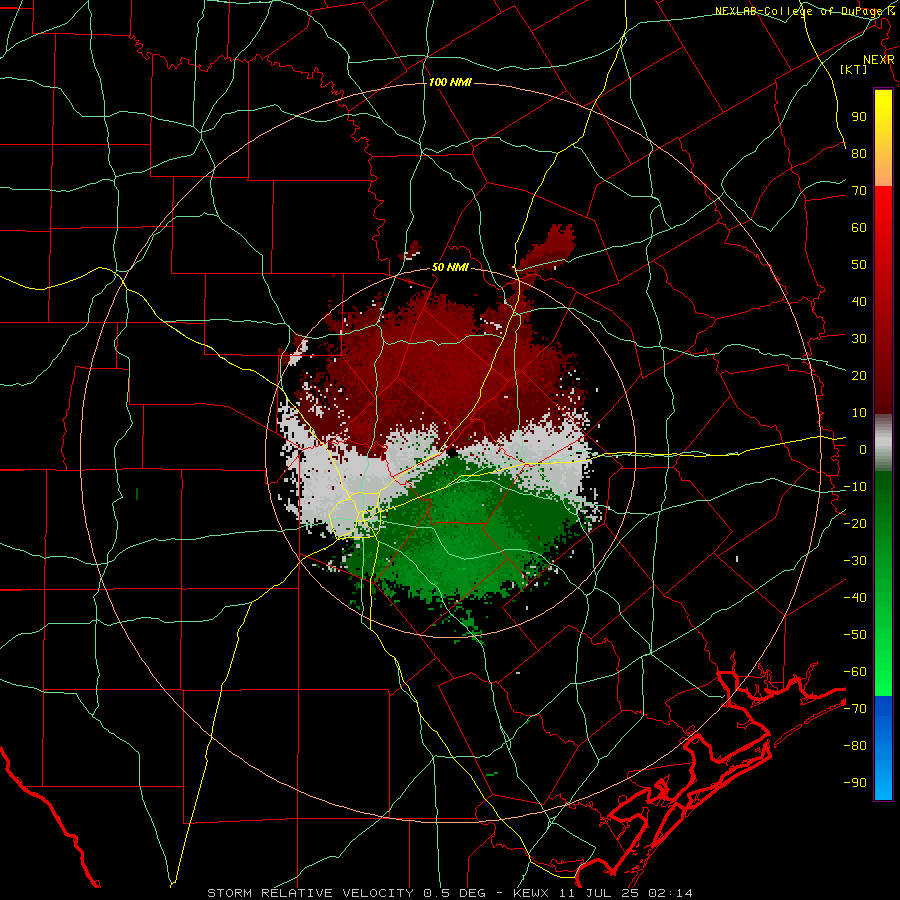Click the color scale value 80
Viewport: 900px width, 900px height.
pos(859,154)
